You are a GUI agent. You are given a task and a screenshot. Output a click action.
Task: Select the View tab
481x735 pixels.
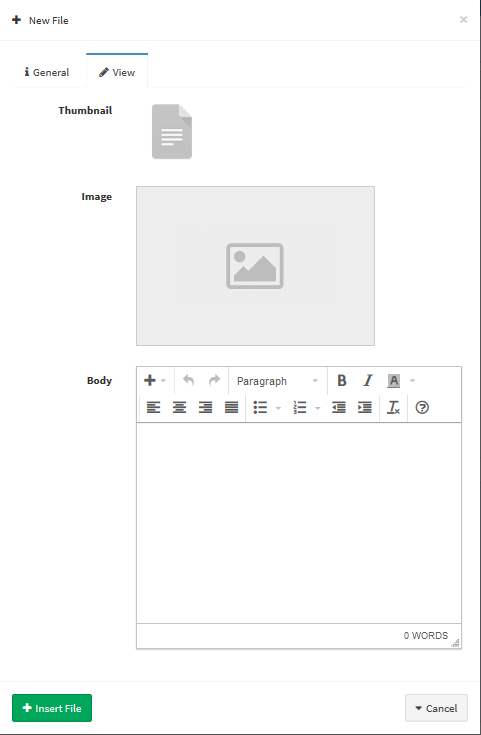[x=117, y=72]
